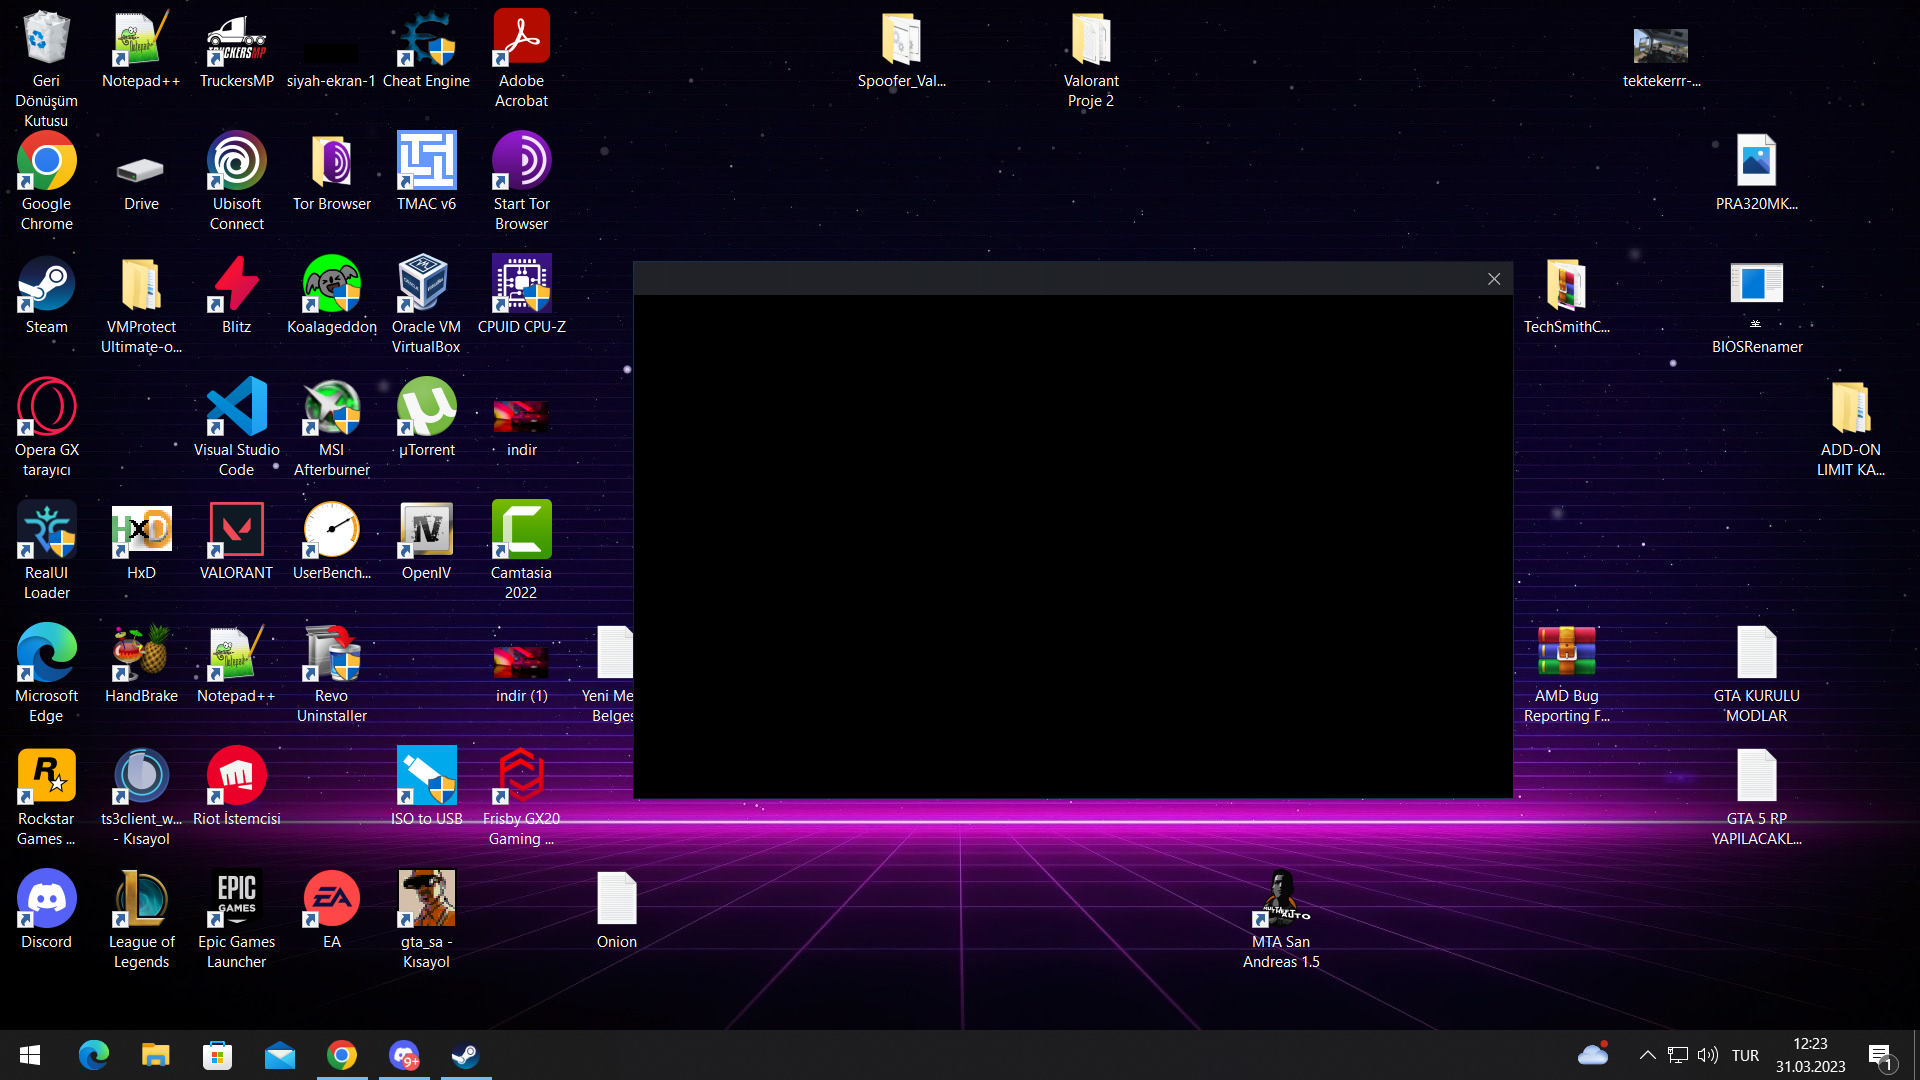Open Frisby GX20 Gaming shortcut
This screenshot has height=1080, width=1920.
pos(521,796)
